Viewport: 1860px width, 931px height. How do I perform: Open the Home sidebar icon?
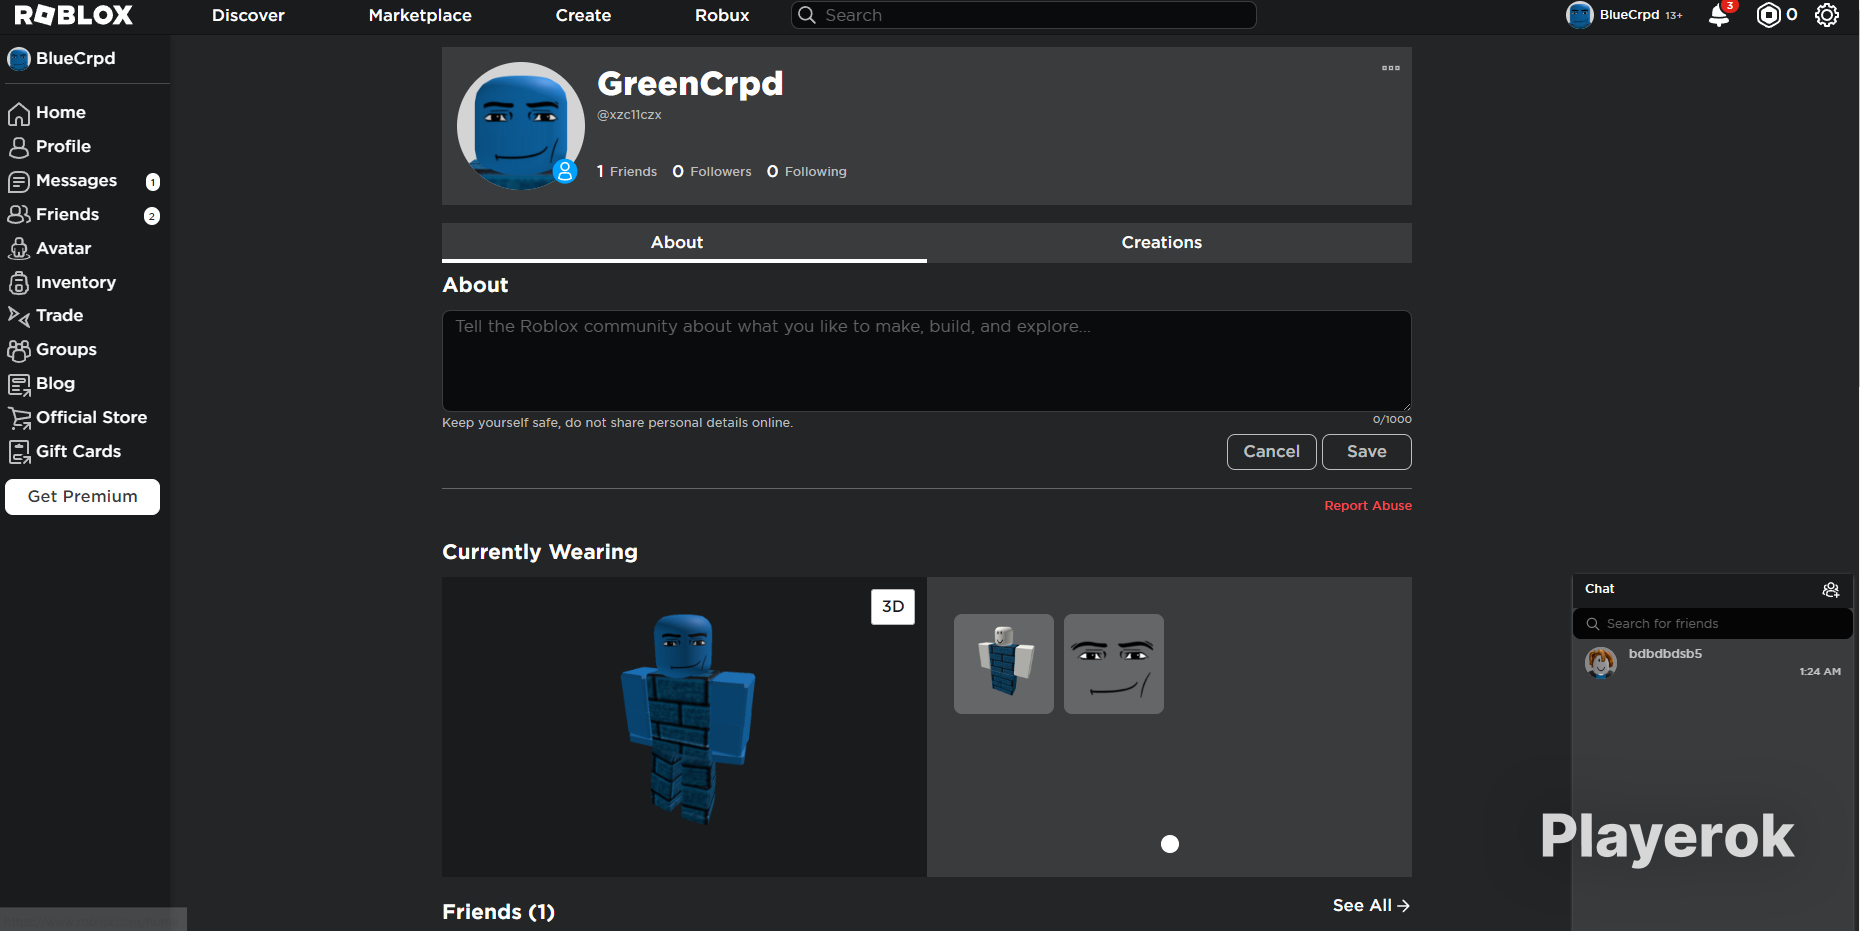(x=19, y=113)
